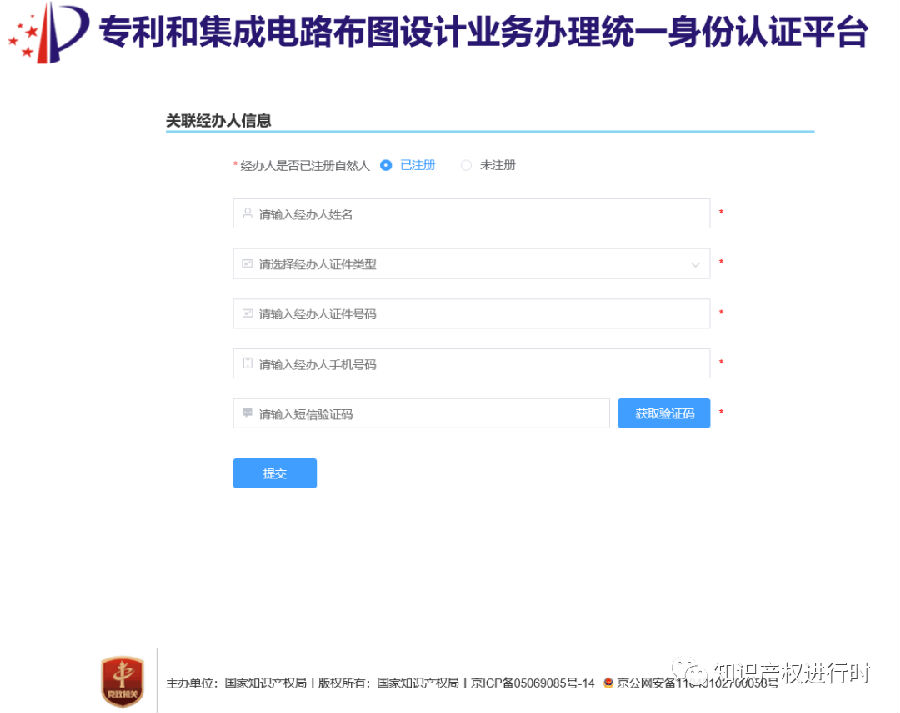Click the 提交 submit button
The width and height of the screenshot is (900, 713).
[275, 473]
